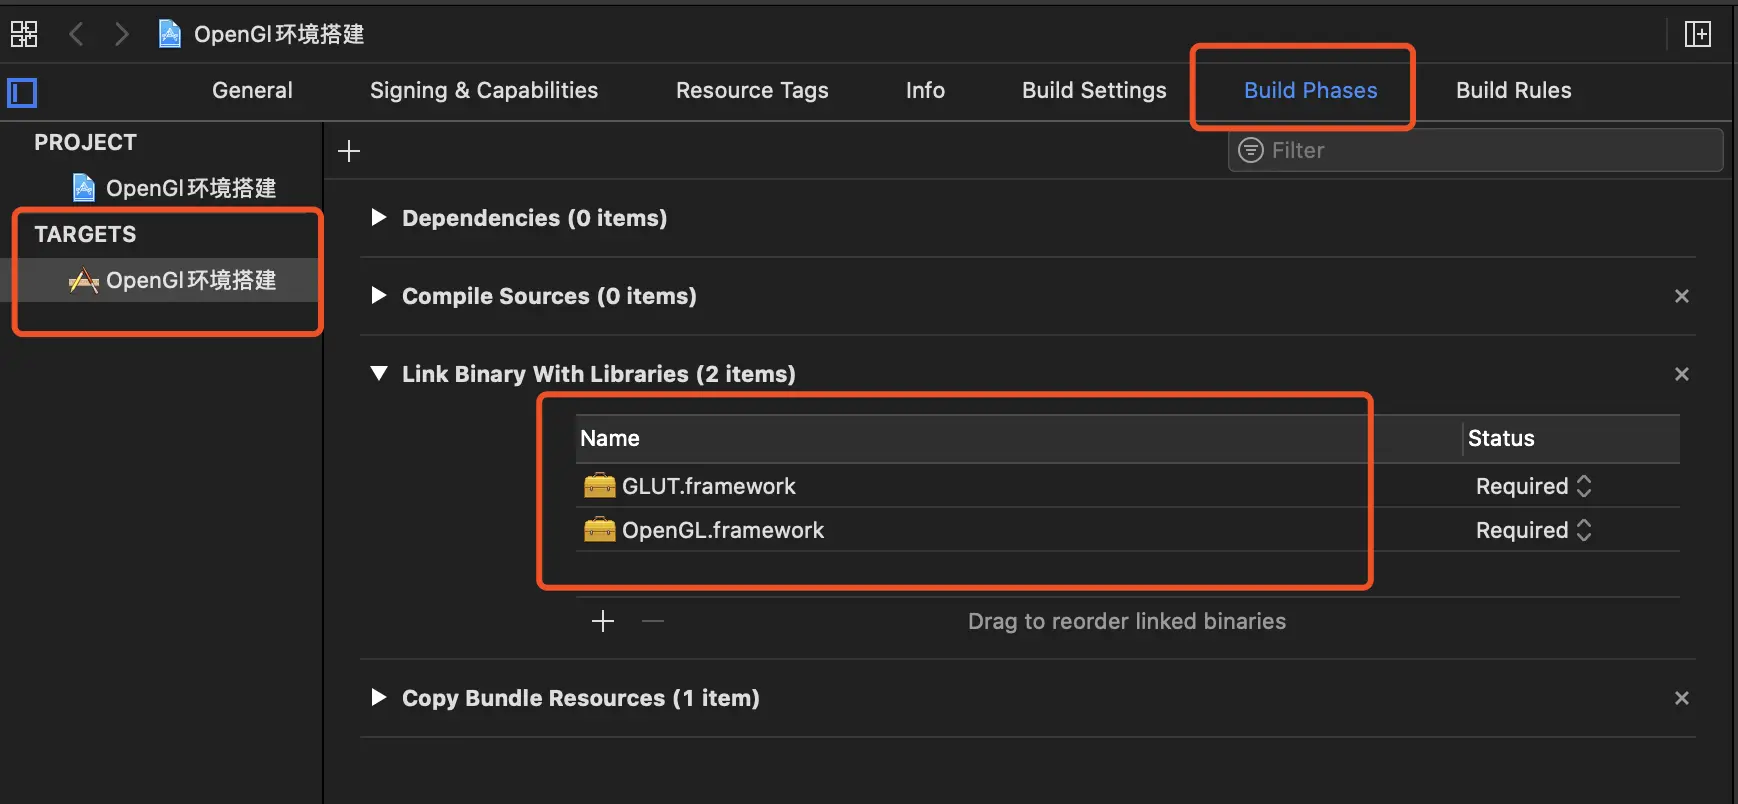Change GLUT.framework Required status
This screenshot has width=1738, height=804.
click(1533, 486)
